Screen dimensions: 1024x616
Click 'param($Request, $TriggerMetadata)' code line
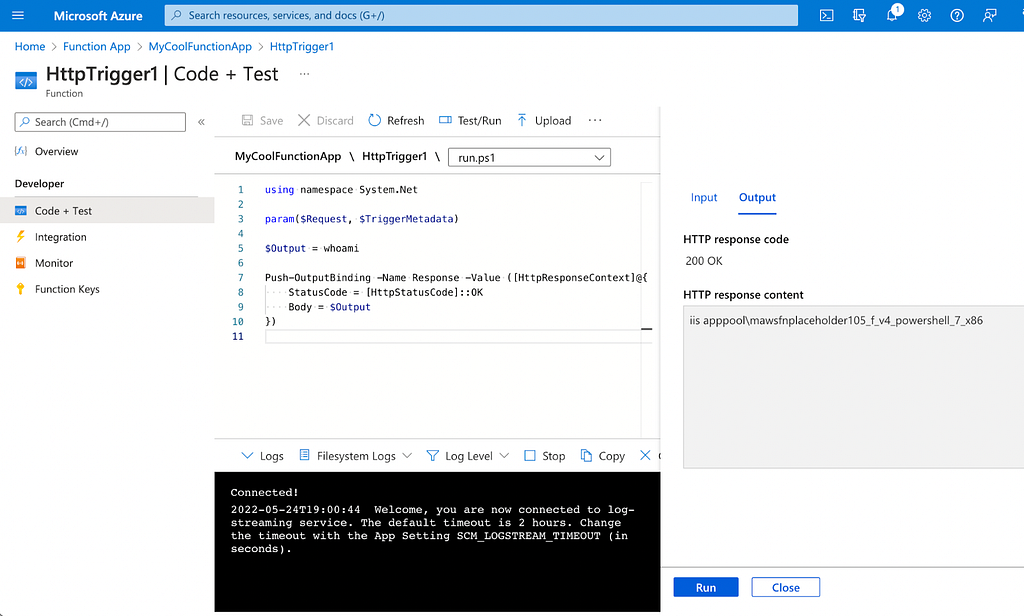tap(362, 219)
